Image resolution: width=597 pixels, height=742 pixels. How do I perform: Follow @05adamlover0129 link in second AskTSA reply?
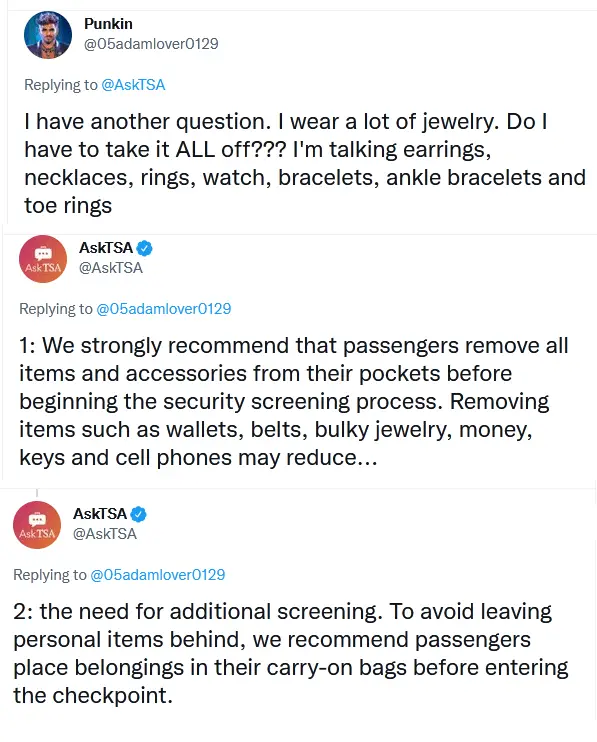coord(158,574)
